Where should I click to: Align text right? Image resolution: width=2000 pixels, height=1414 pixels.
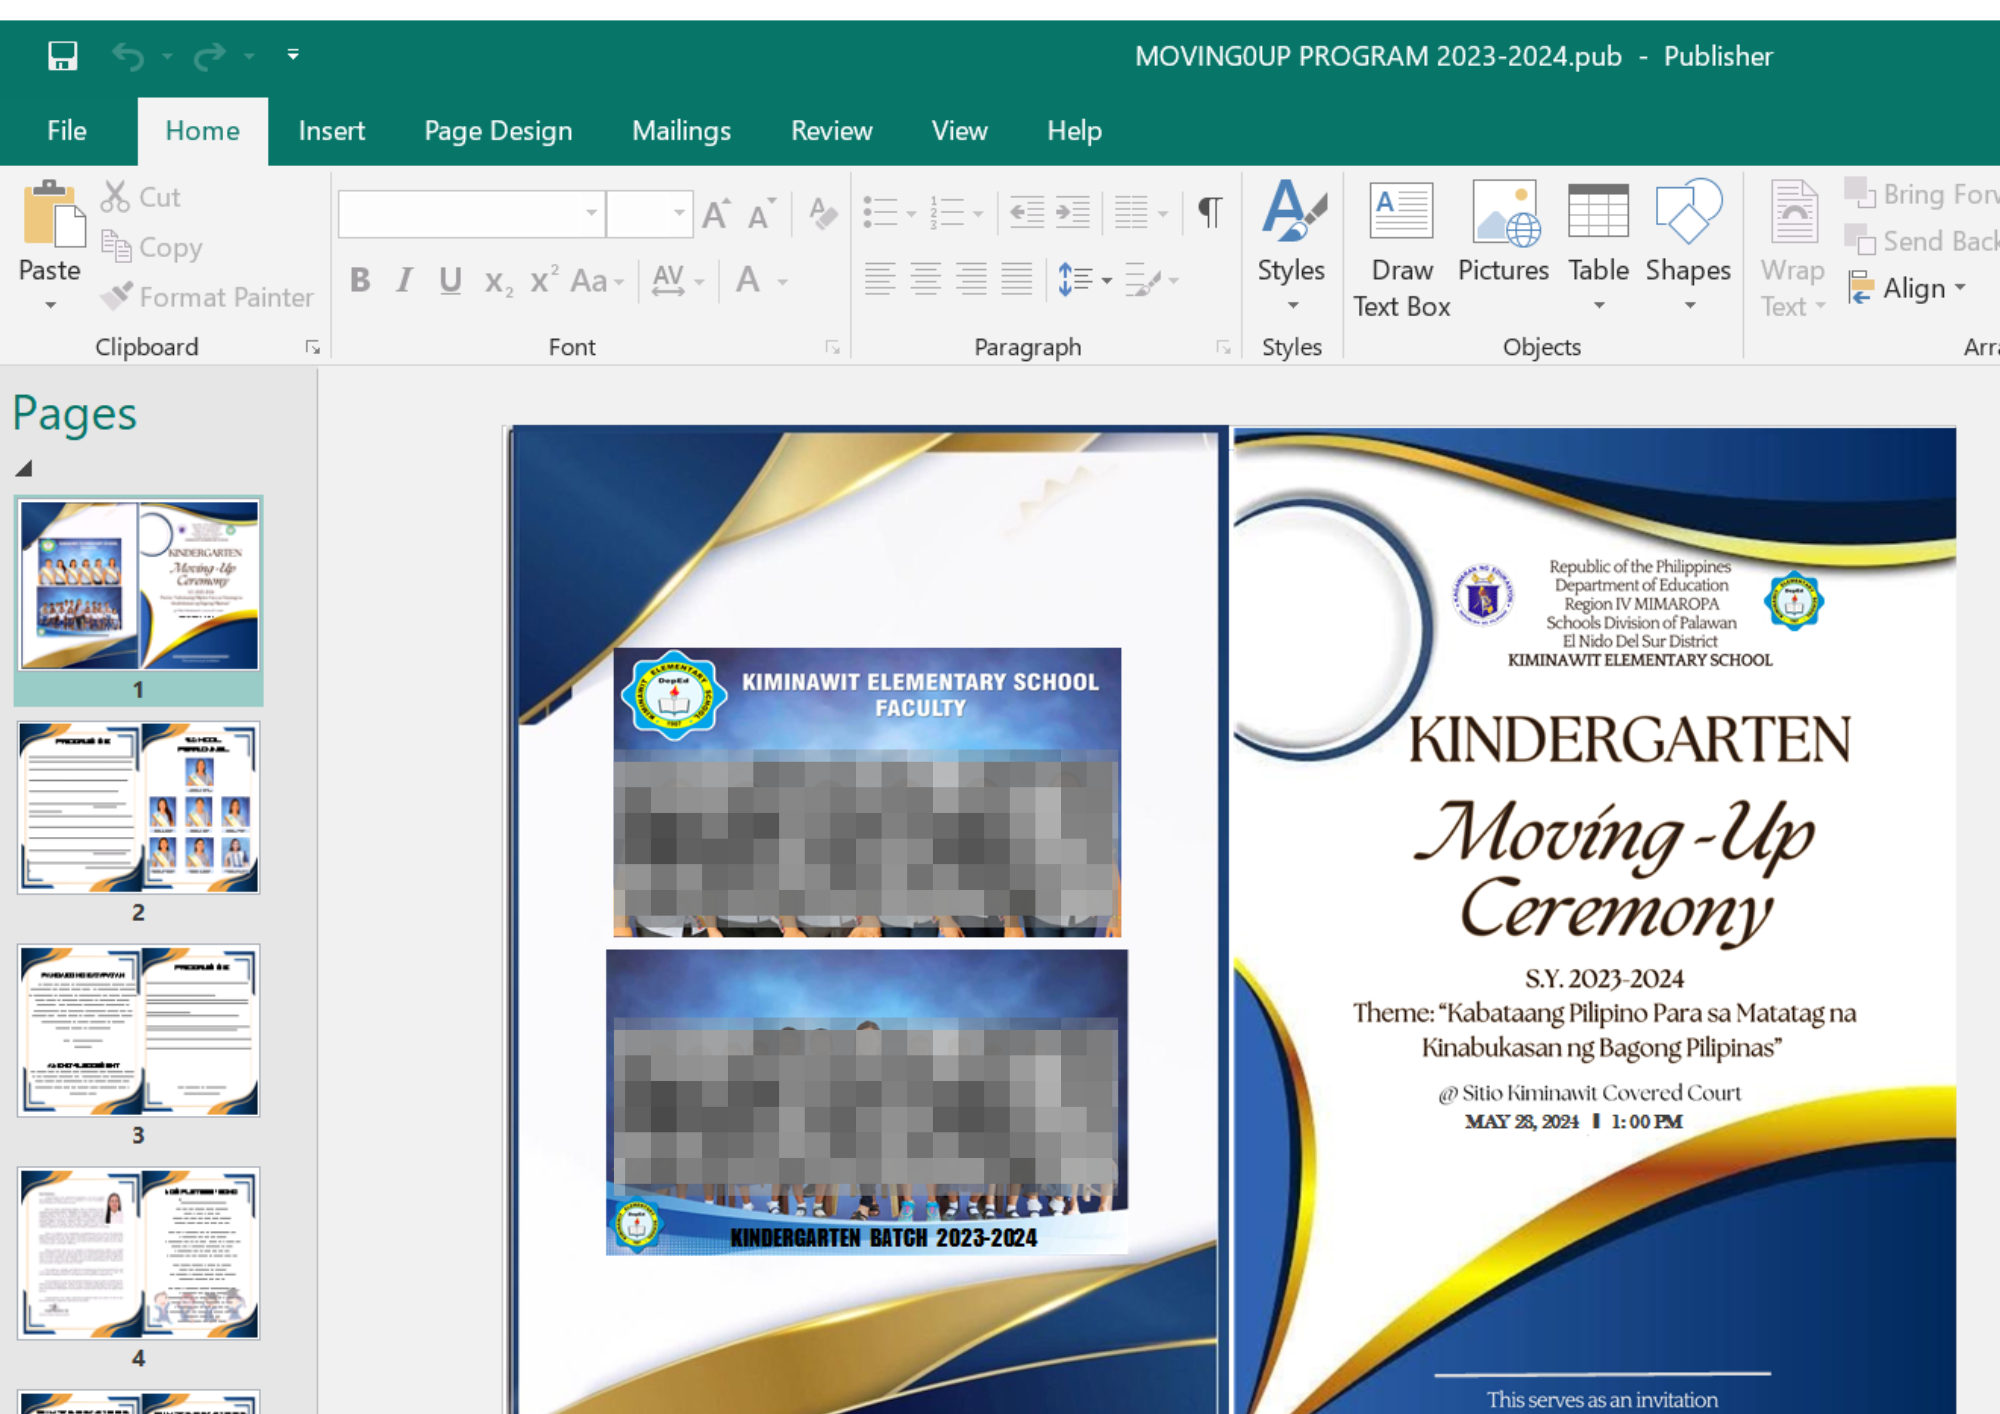click(x=971, y=279)
